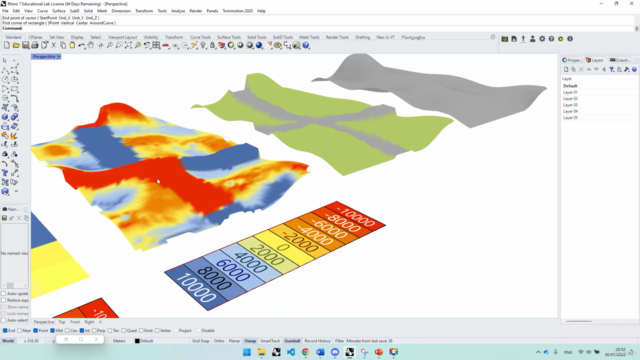Save the model with the Save icon
This screenshot has height=360, width=640.
(25, 45)
